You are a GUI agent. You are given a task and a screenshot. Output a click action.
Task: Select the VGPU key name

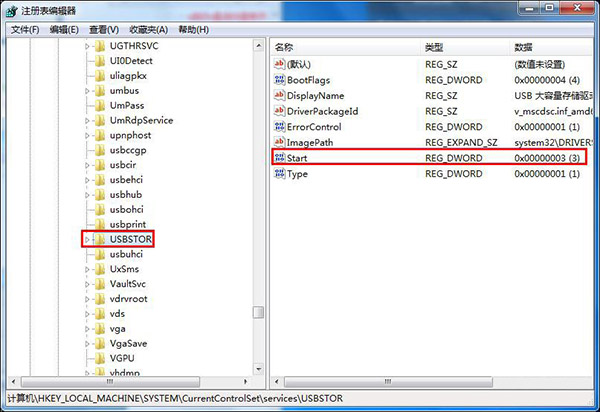(122, 358)
